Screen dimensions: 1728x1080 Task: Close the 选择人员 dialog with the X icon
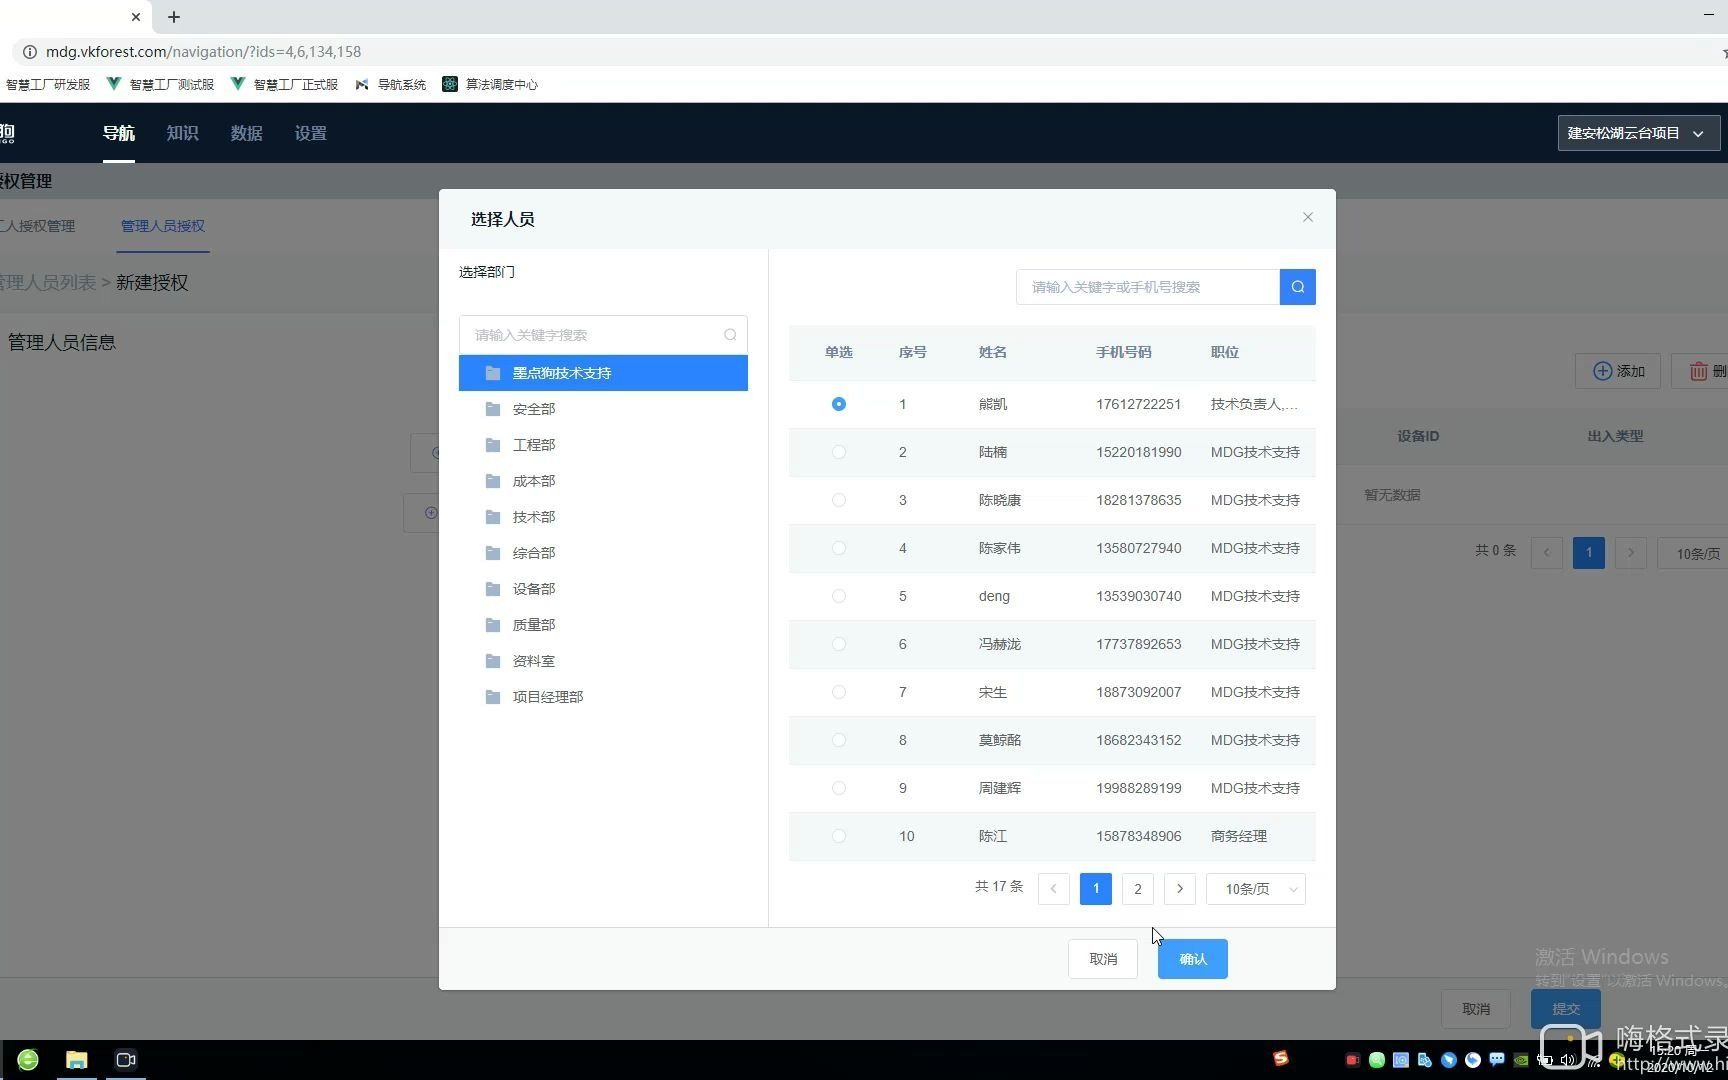1307,217
